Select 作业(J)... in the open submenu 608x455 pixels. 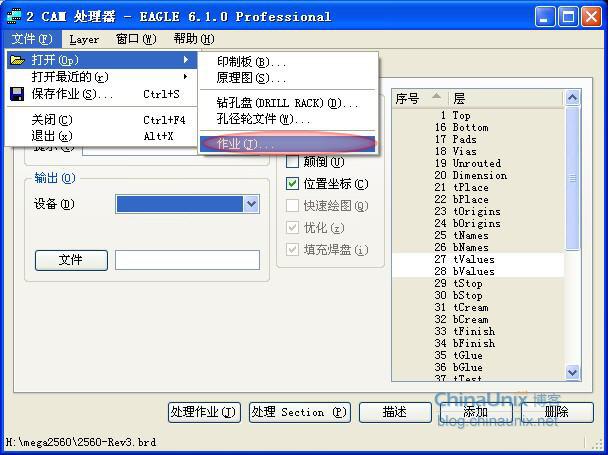pos(288,144)
